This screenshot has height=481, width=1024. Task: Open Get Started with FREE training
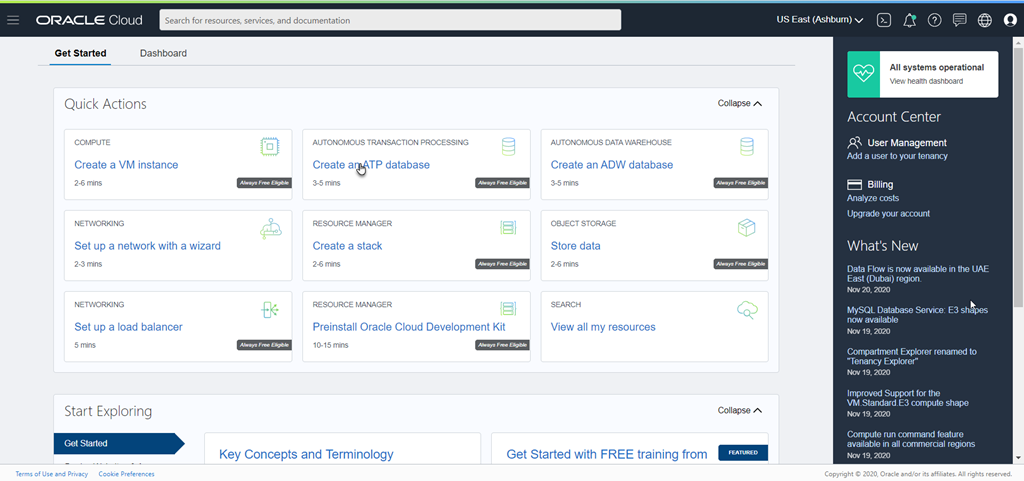(607, 454)
